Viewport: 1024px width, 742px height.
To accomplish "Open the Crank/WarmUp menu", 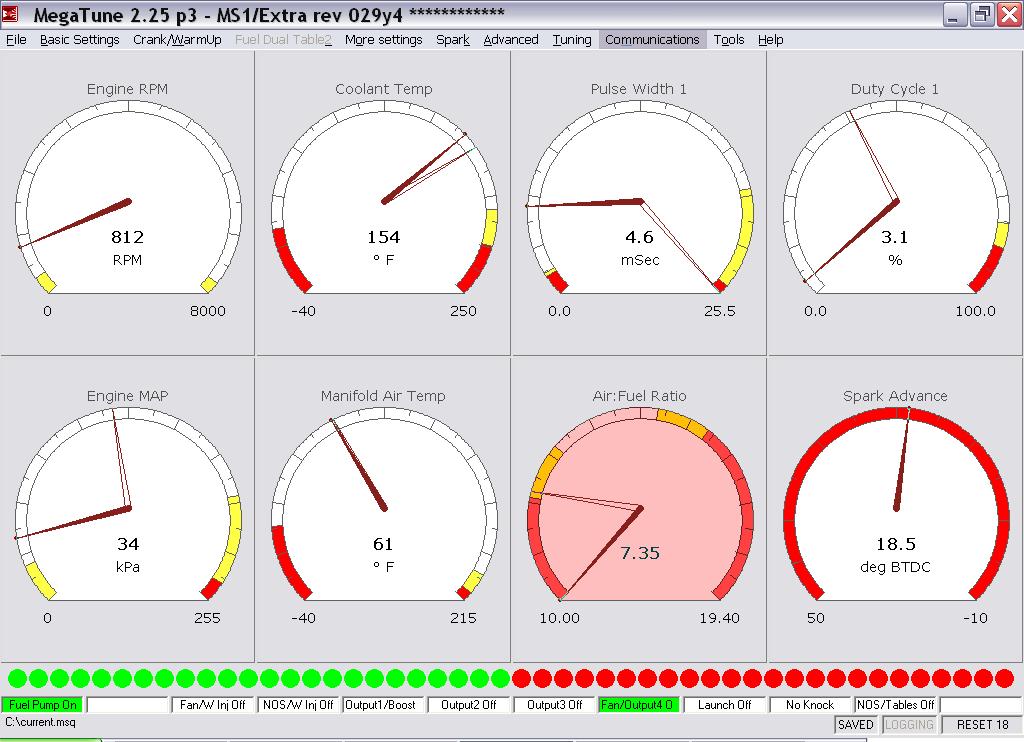I will 177,40.
